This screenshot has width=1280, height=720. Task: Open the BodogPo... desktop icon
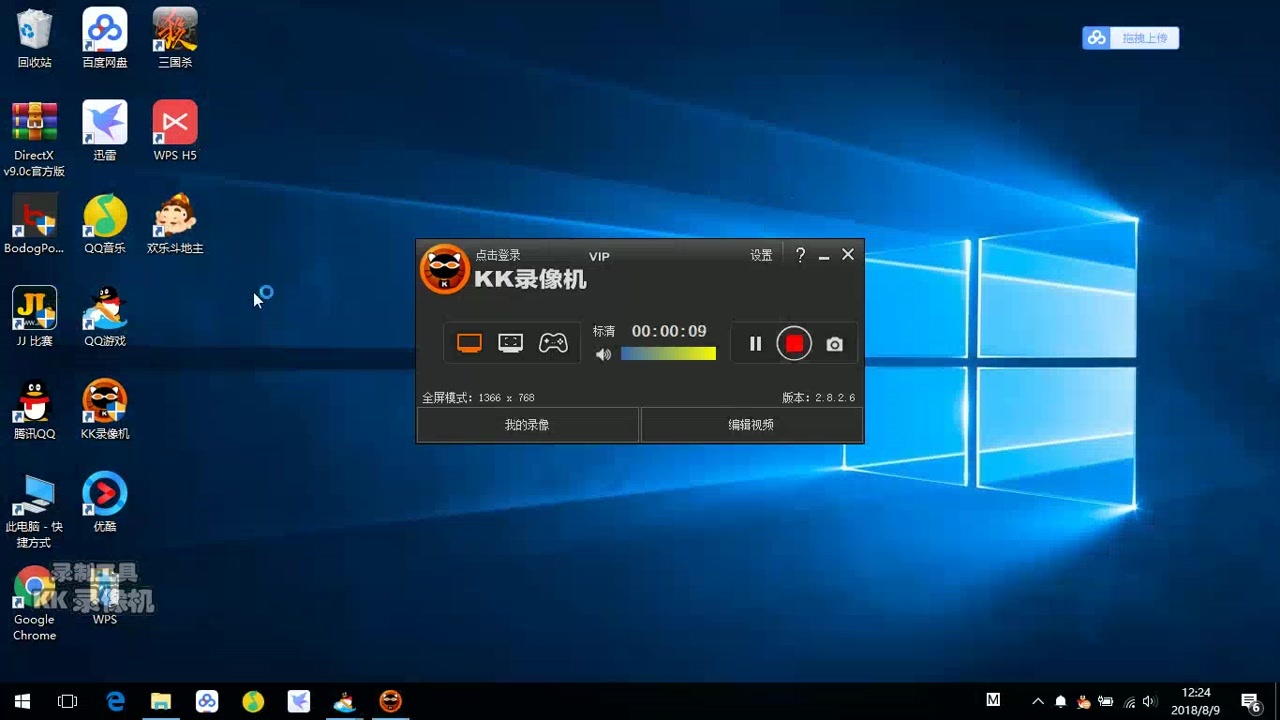pos(34,224)
